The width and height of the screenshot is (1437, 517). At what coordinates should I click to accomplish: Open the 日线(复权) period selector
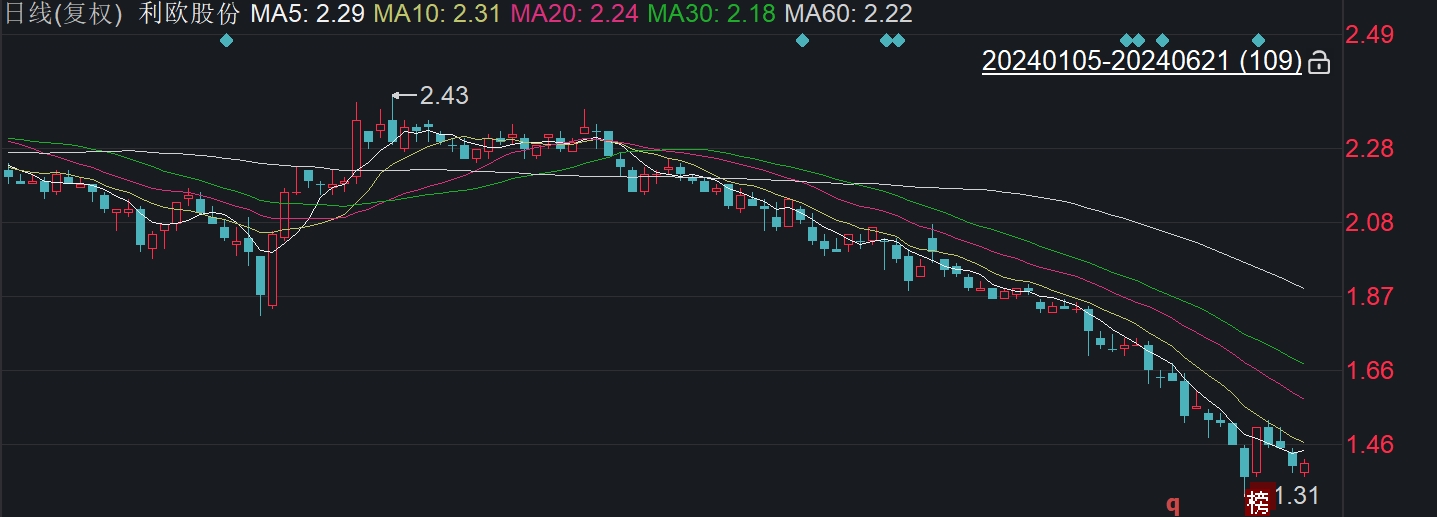62,14
